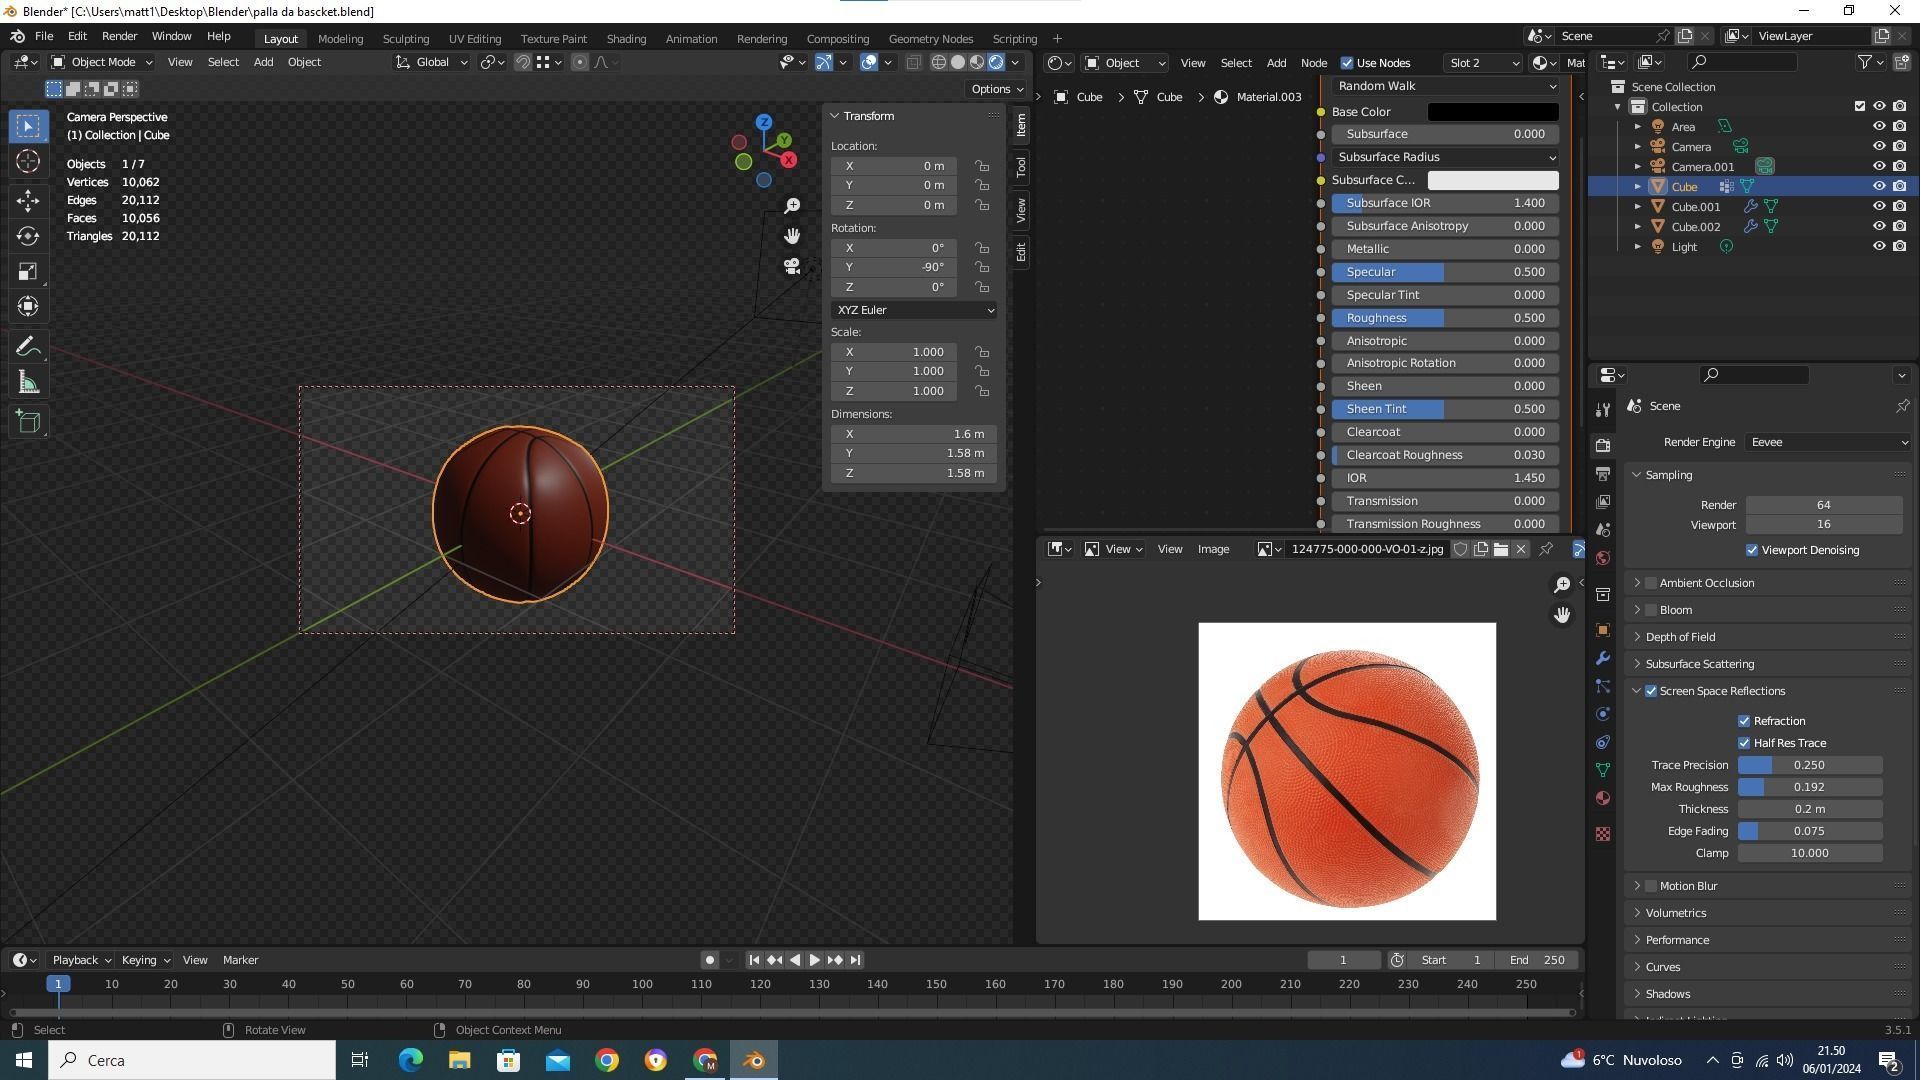Open the Texture properties tab
This screenshot has width=1920, height=1080.
click(1603, 834)
